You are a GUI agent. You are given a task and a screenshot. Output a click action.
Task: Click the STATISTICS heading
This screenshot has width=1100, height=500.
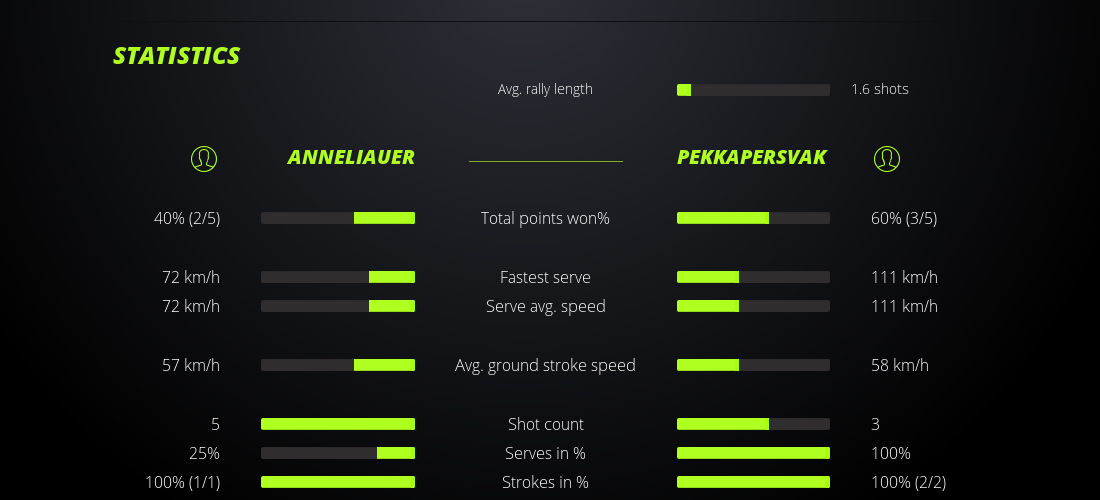tap(177, 56)
